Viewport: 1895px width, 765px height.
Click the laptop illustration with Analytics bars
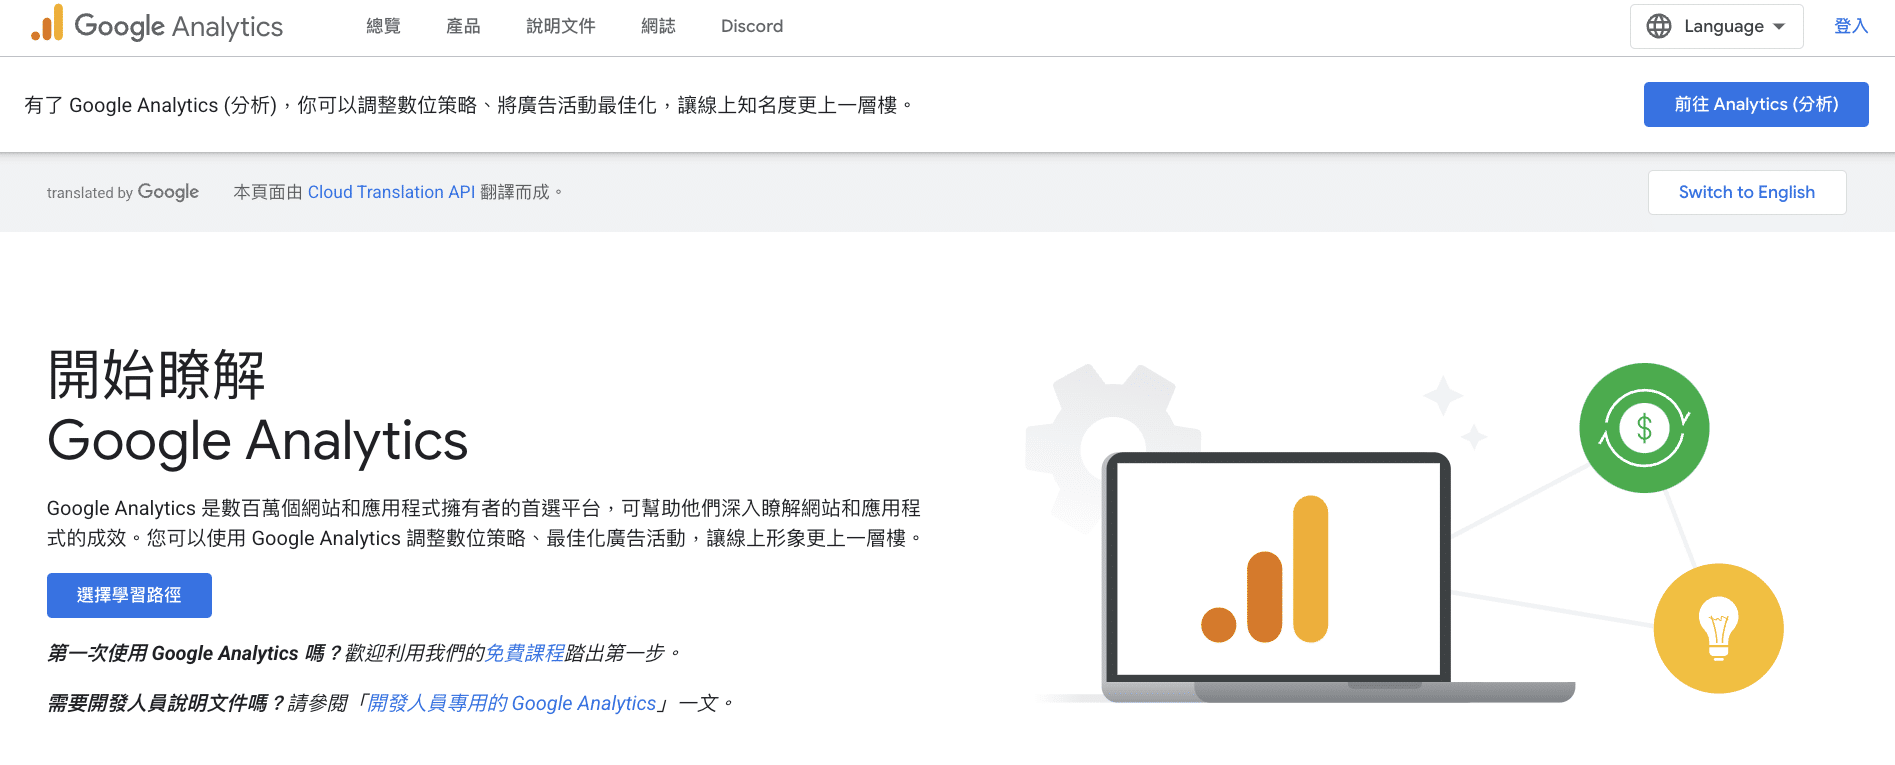click(x=1338, y=577)
